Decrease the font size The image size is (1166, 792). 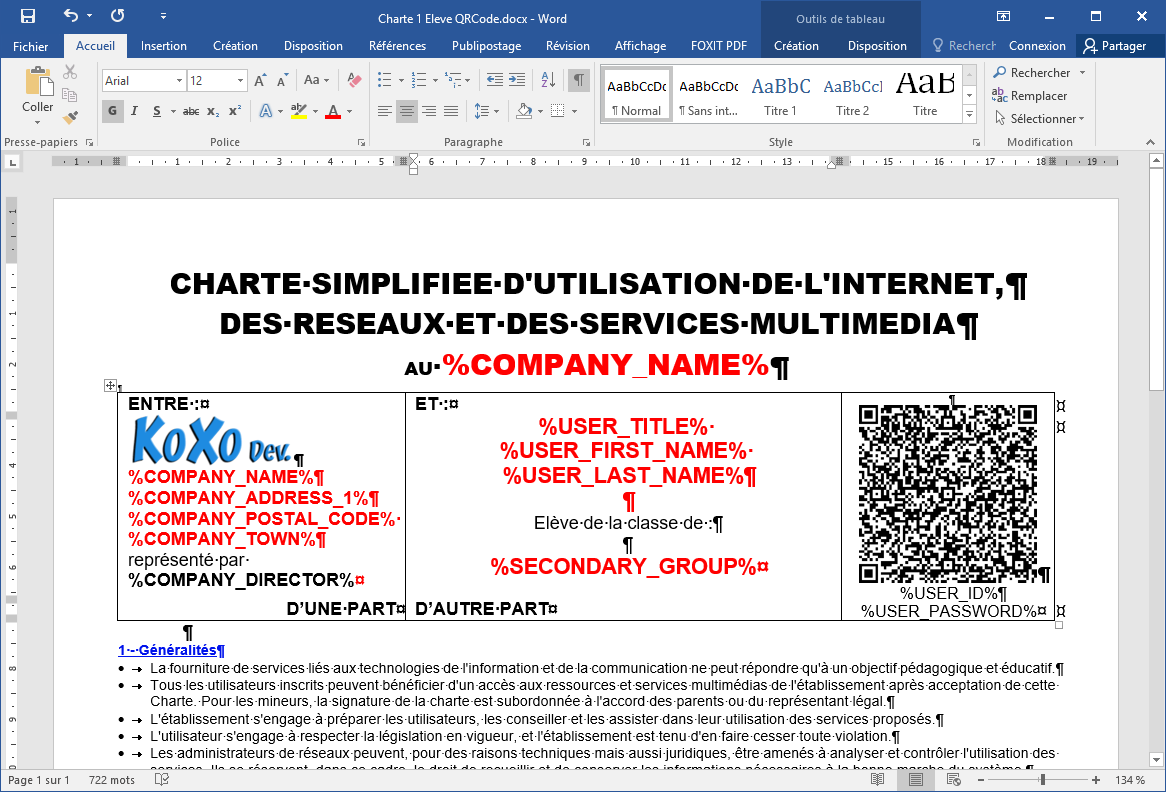coord(282,80)
